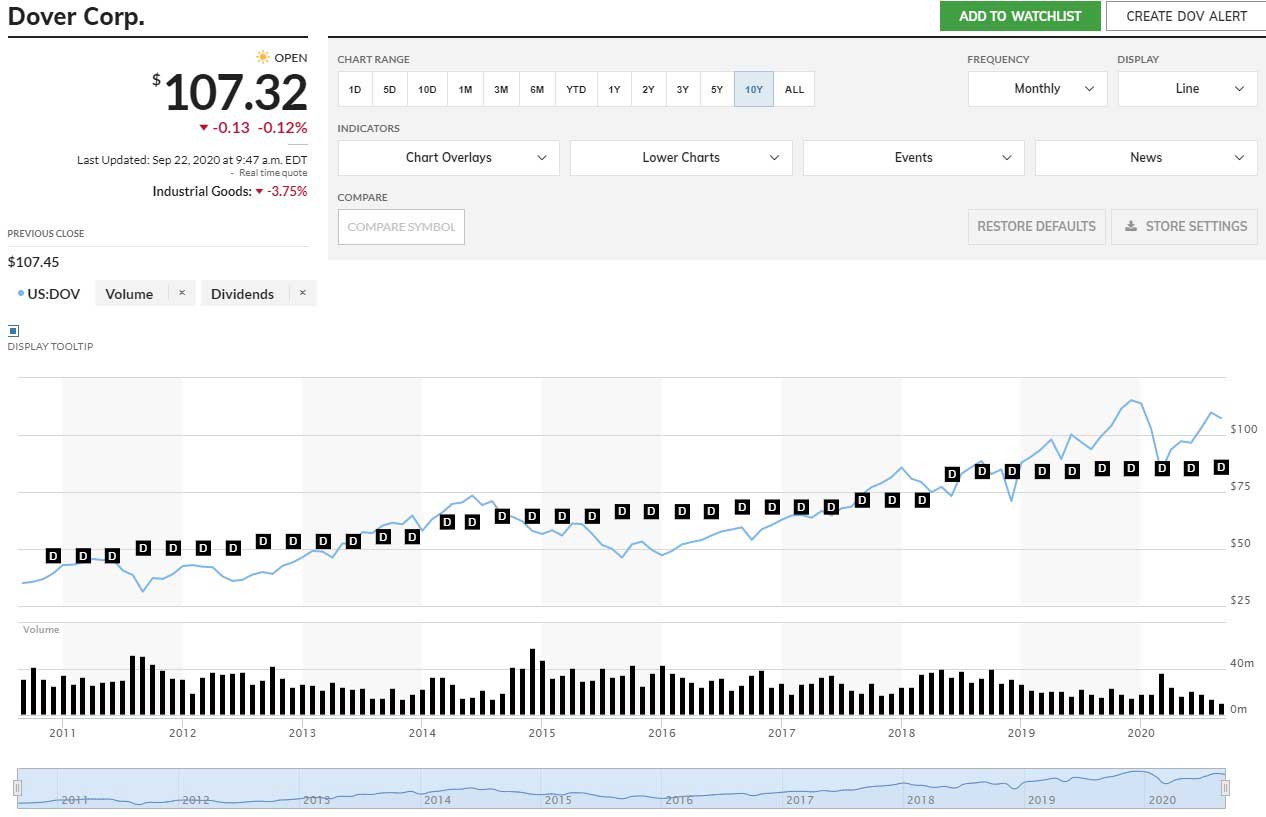Viewport: 1266px width, 817px height.
Task: Remove the Dividends chip using its x
Action: 302,293
